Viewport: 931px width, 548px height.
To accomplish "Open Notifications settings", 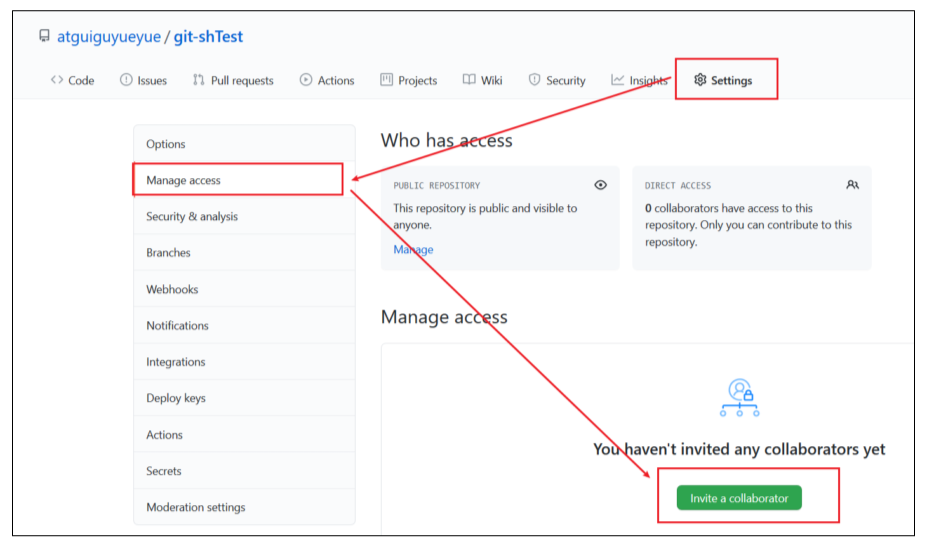I will [245, 325].
